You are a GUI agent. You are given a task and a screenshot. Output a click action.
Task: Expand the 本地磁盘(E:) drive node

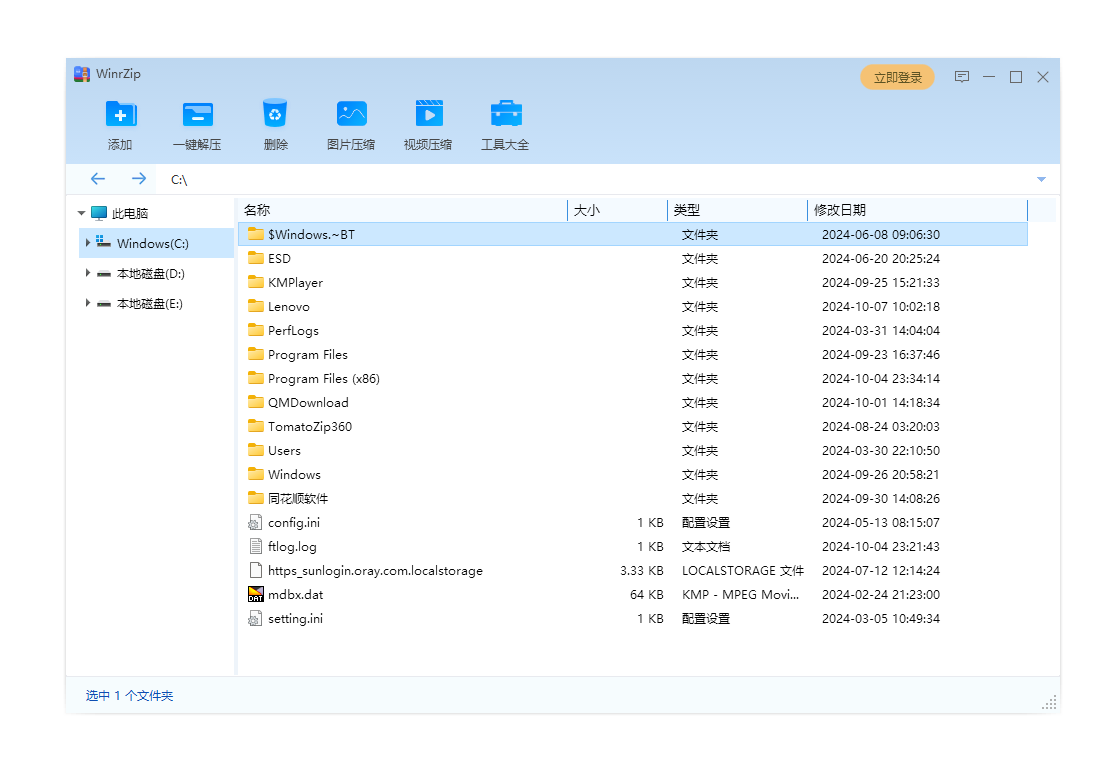pyautogui.click(x=88, y=303)
